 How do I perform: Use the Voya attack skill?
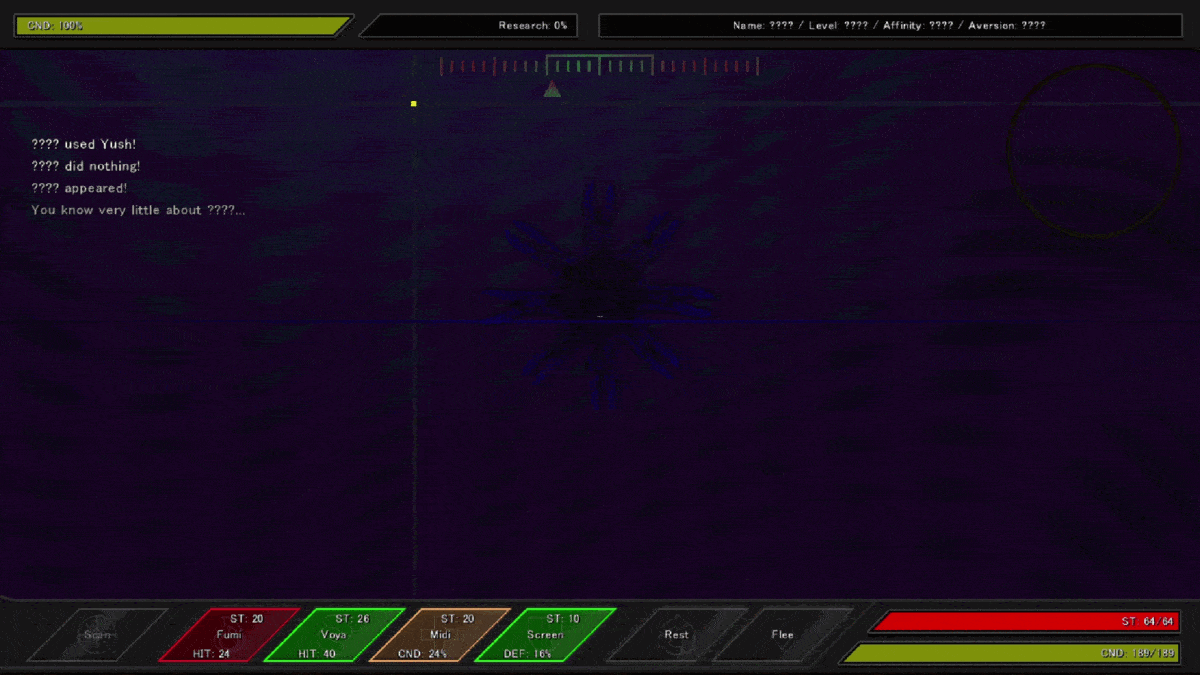click(334, 635)
